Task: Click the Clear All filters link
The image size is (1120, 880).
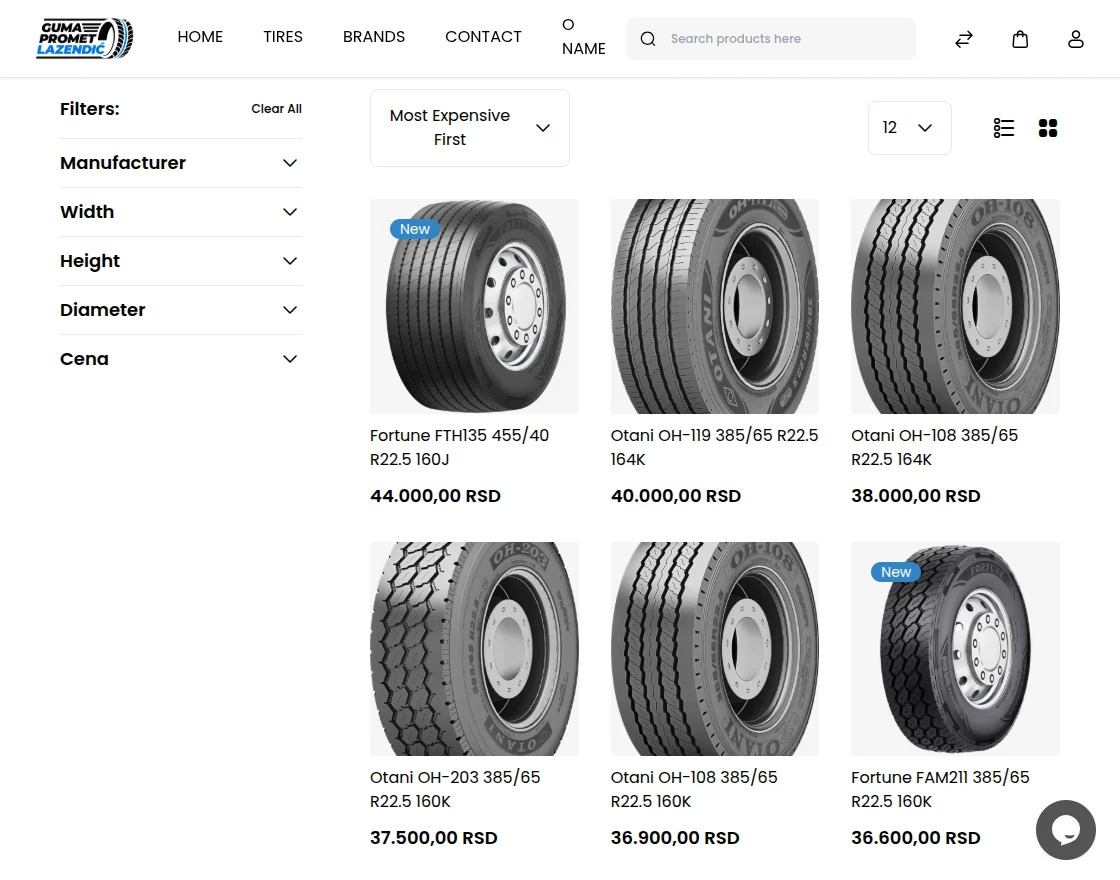Action: click(x=276, y=109)
